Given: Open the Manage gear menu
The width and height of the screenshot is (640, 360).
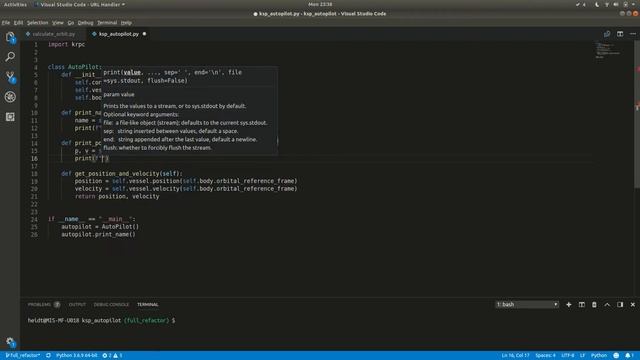Looking at the screenshot, I should point(10,342).
